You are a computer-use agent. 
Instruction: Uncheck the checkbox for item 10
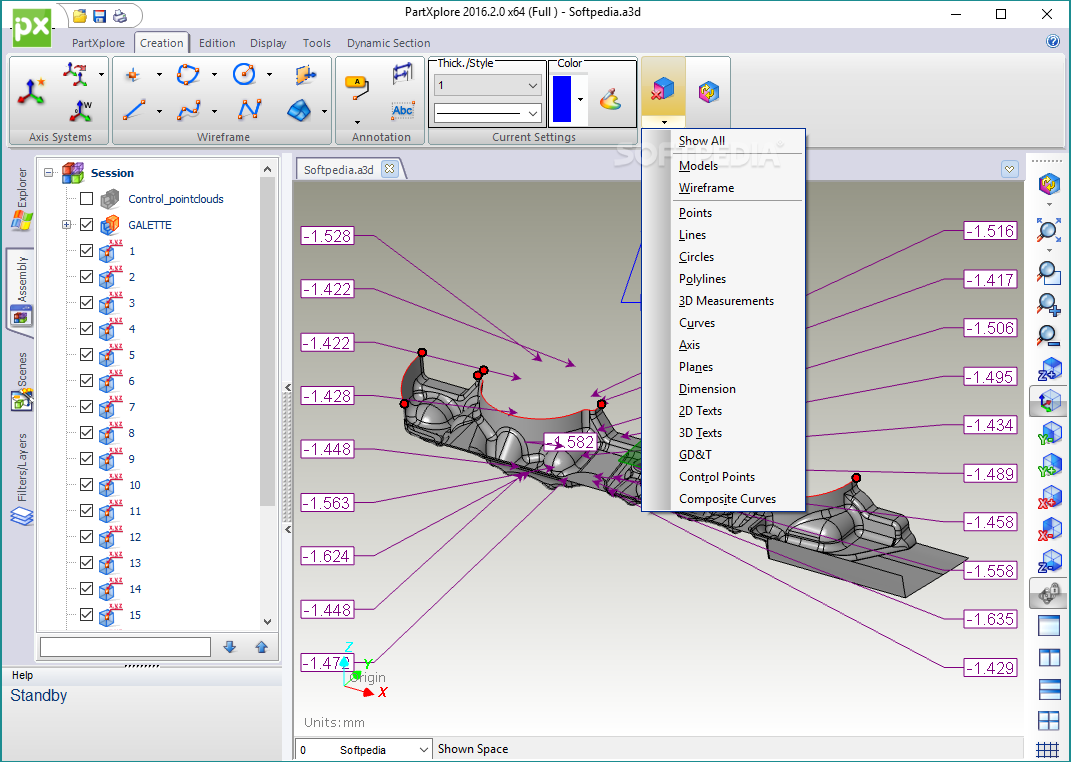(86, 484)
